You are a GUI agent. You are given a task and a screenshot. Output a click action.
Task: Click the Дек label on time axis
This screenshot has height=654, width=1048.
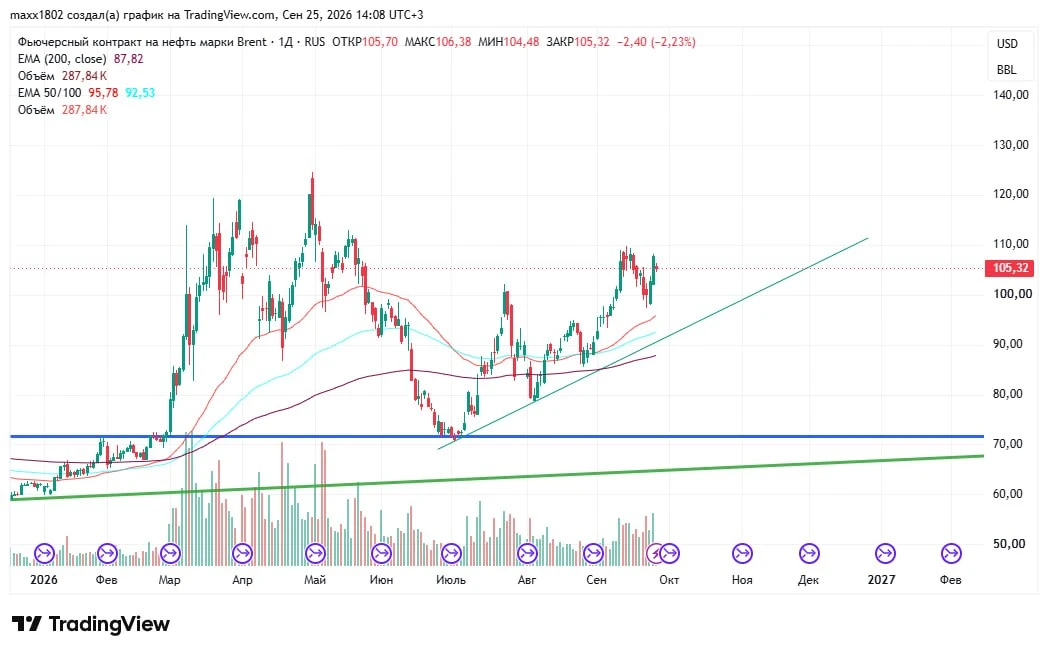tap(808, 580)
